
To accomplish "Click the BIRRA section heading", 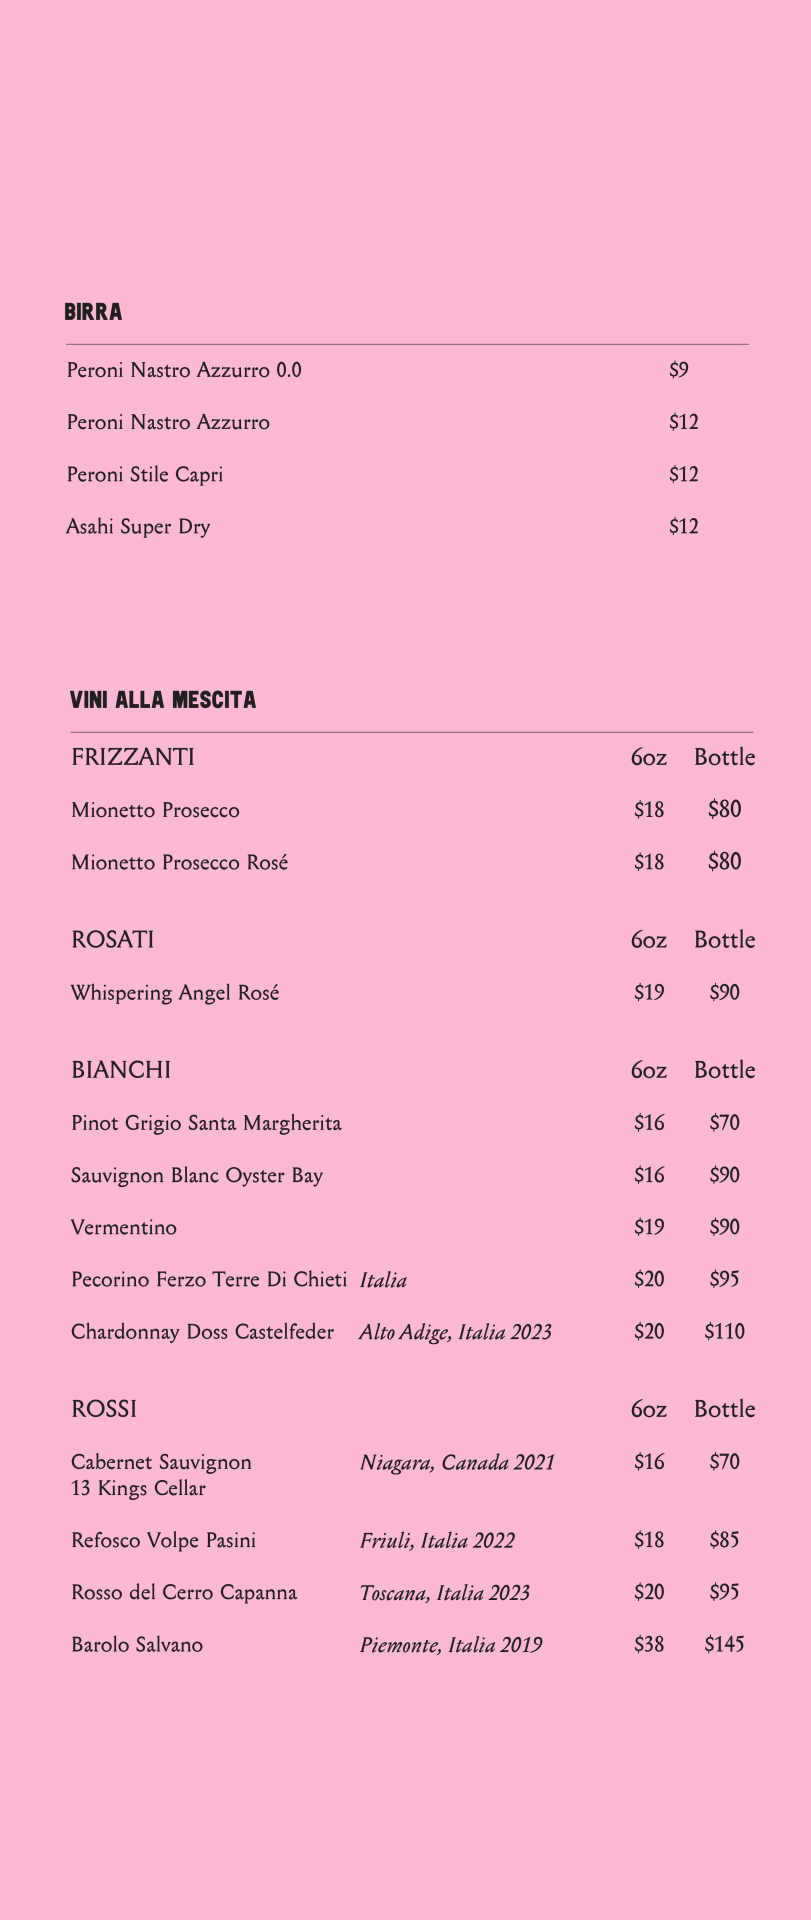I will 93,312.
